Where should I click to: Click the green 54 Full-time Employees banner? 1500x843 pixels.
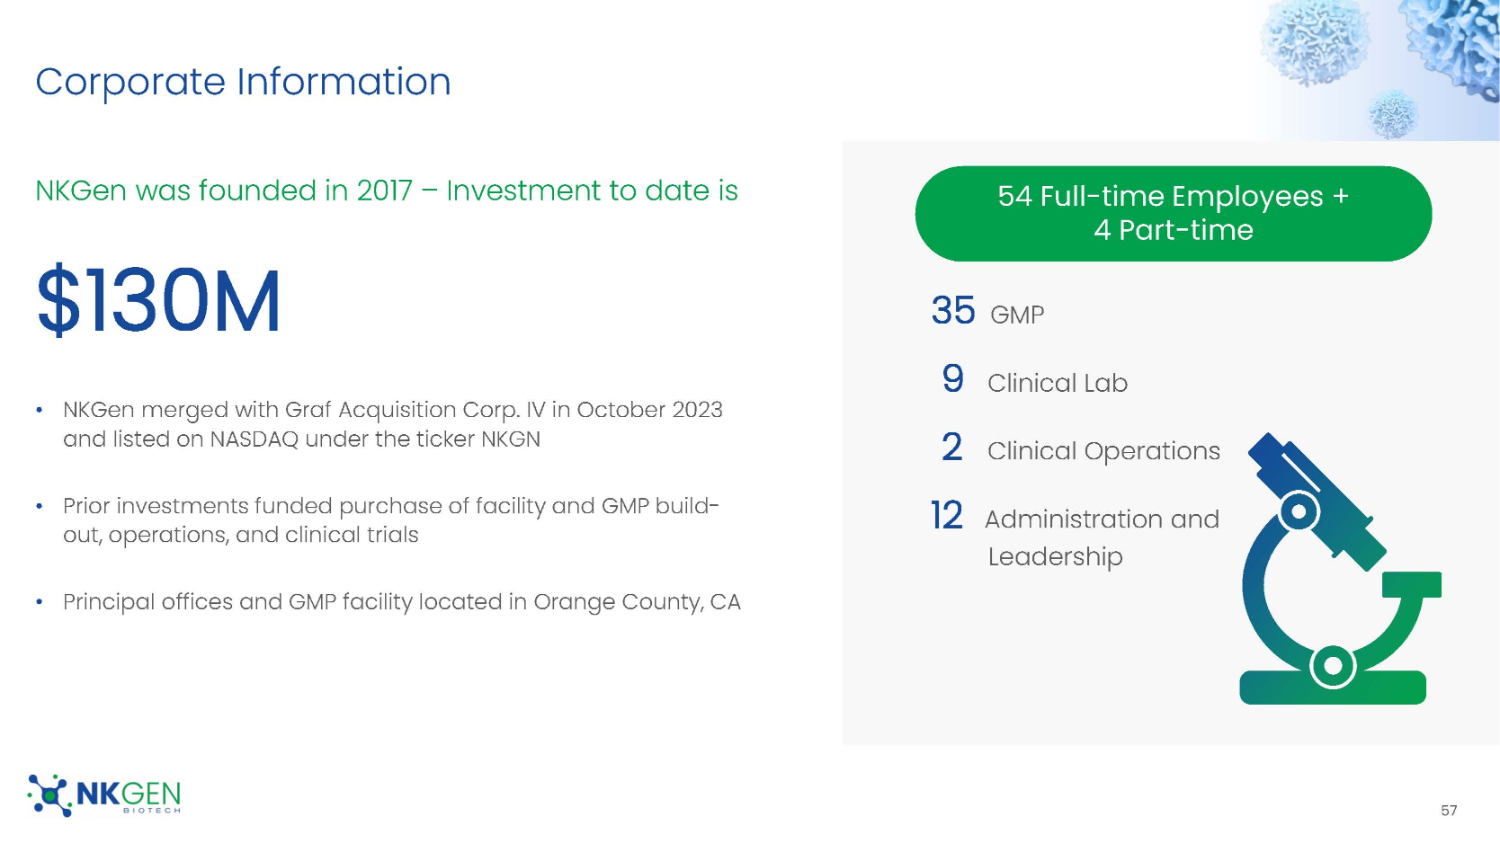pos(1173,213)
